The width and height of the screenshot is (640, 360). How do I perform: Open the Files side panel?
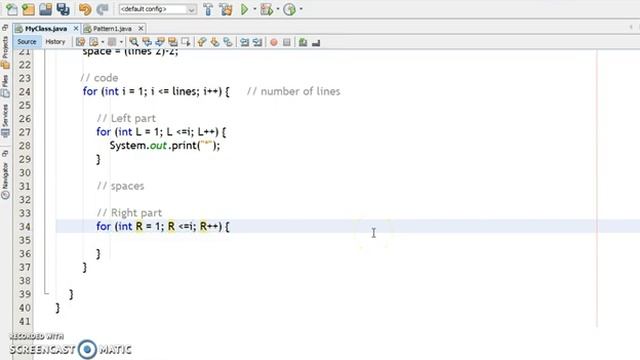(x=5, y=85)
